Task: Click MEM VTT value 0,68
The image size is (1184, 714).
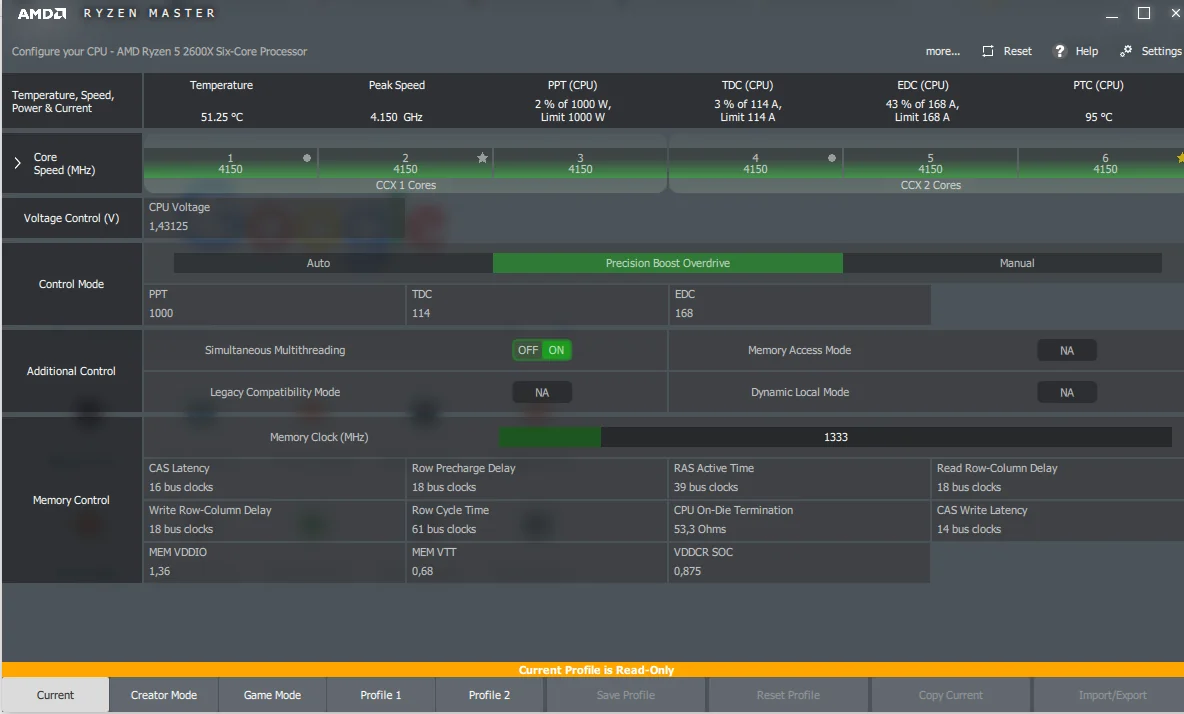Action: pyautogui.click(x=422, y=571)
